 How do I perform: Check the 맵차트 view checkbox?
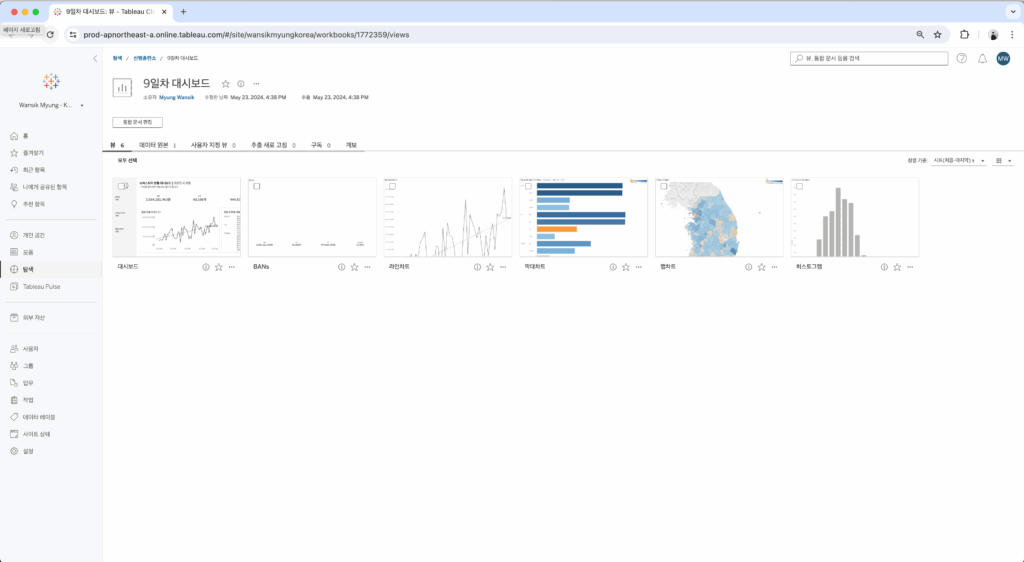[664, 187]
